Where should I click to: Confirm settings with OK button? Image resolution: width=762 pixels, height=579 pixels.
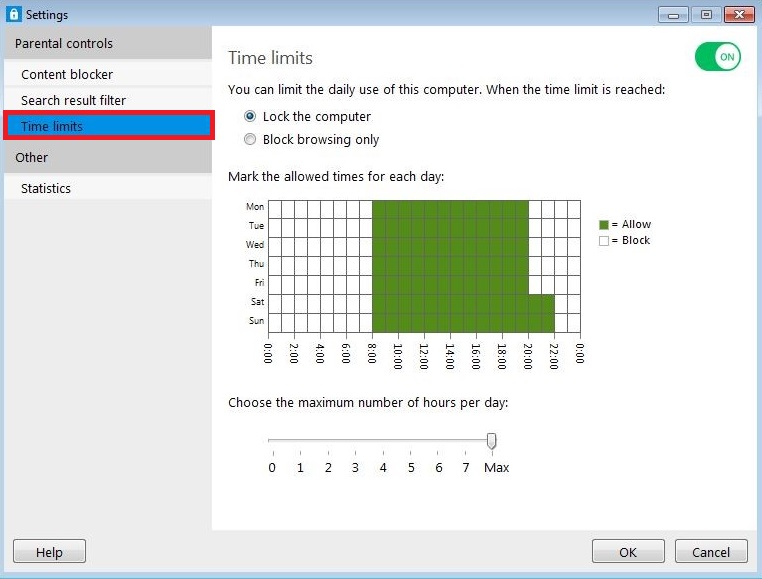(x=628, y=552)
